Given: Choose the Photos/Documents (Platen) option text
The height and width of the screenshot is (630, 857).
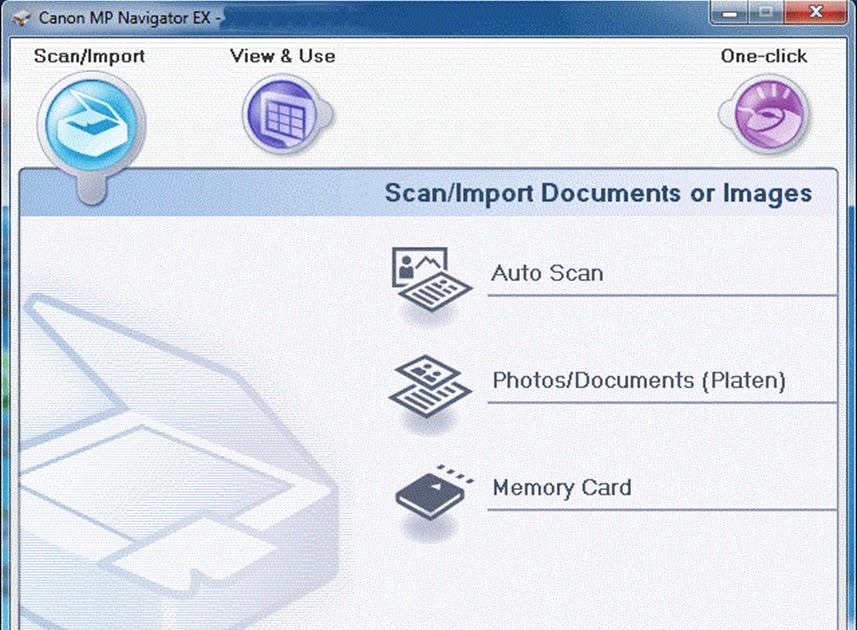Looking at the screenshot, I should tap(639, 380).
